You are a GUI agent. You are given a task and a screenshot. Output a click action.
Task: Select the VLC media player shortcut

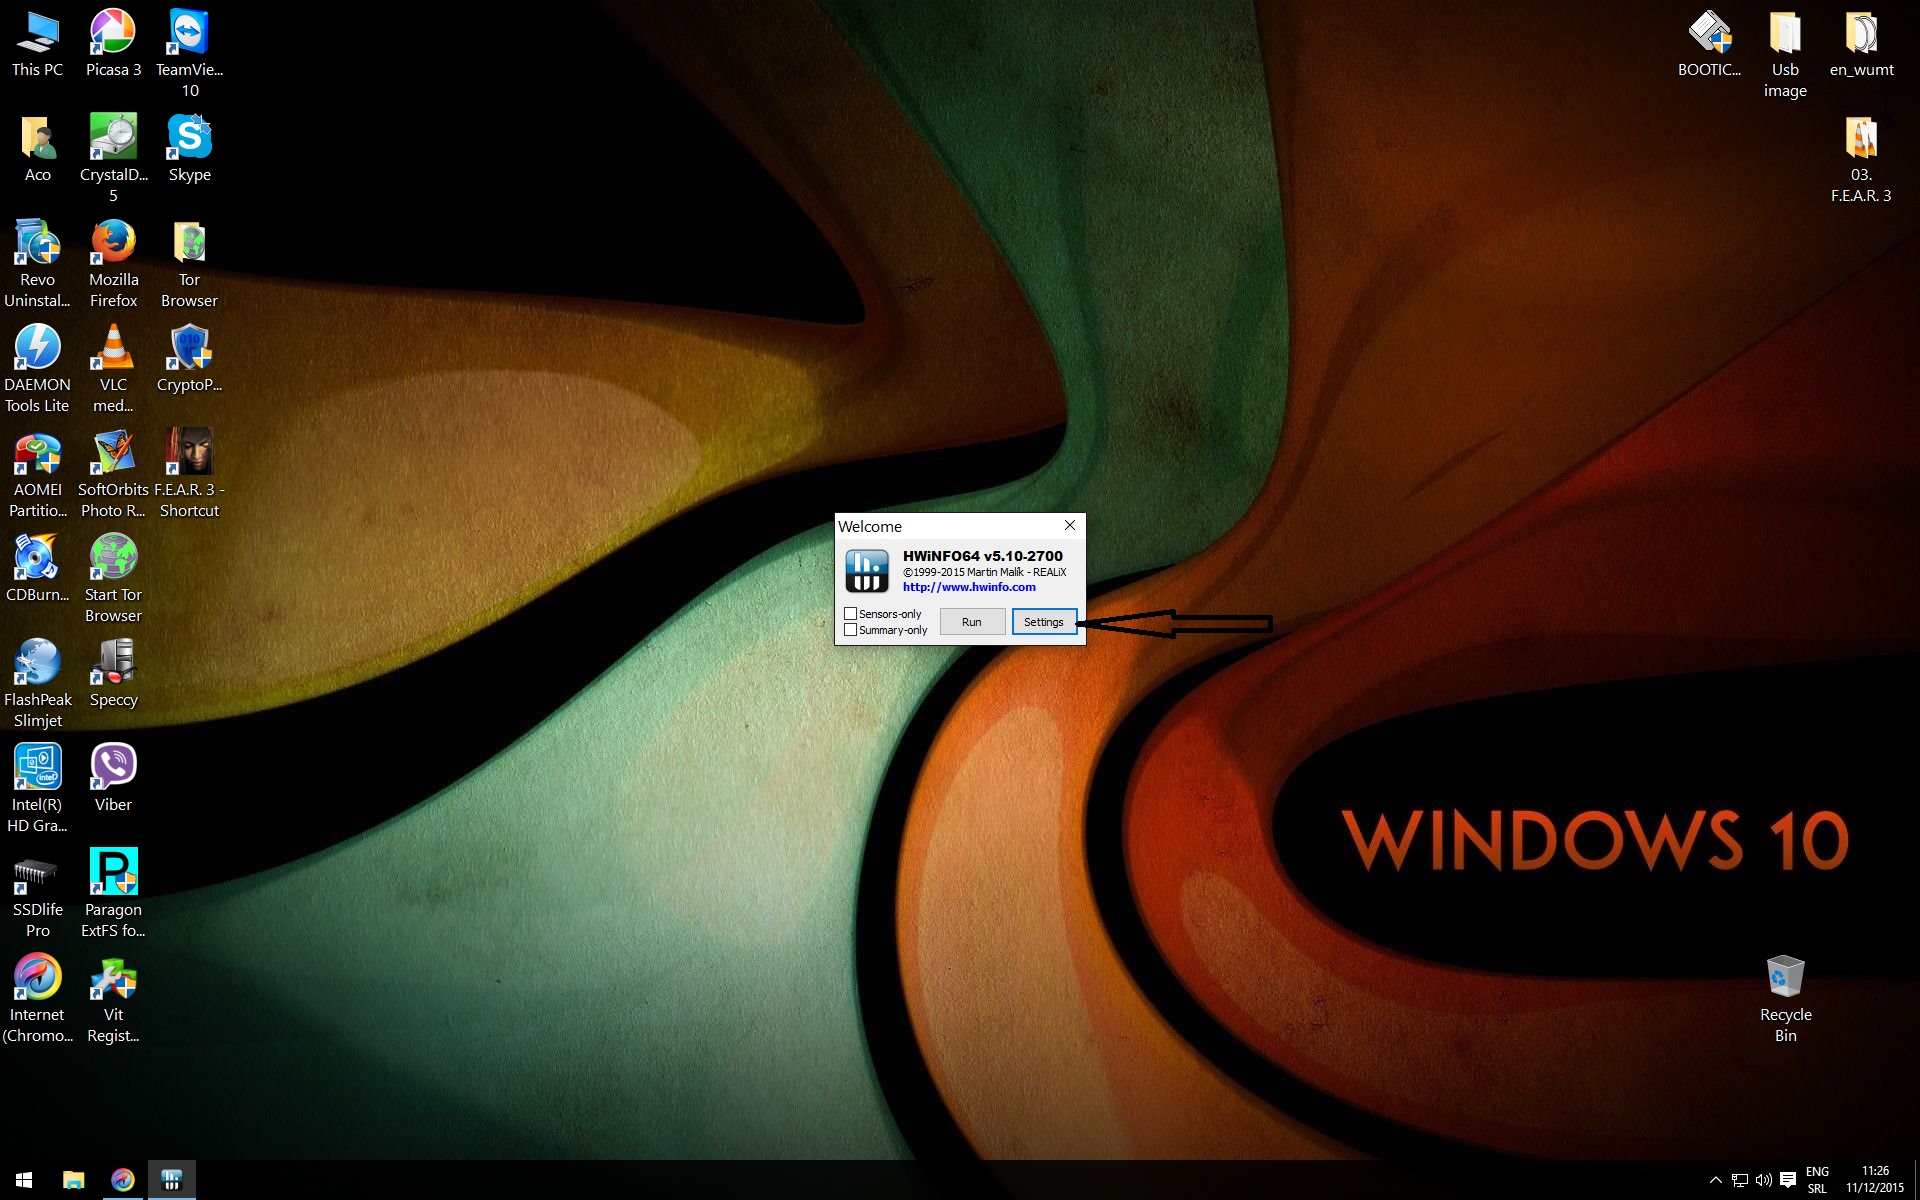click(113, 349)
